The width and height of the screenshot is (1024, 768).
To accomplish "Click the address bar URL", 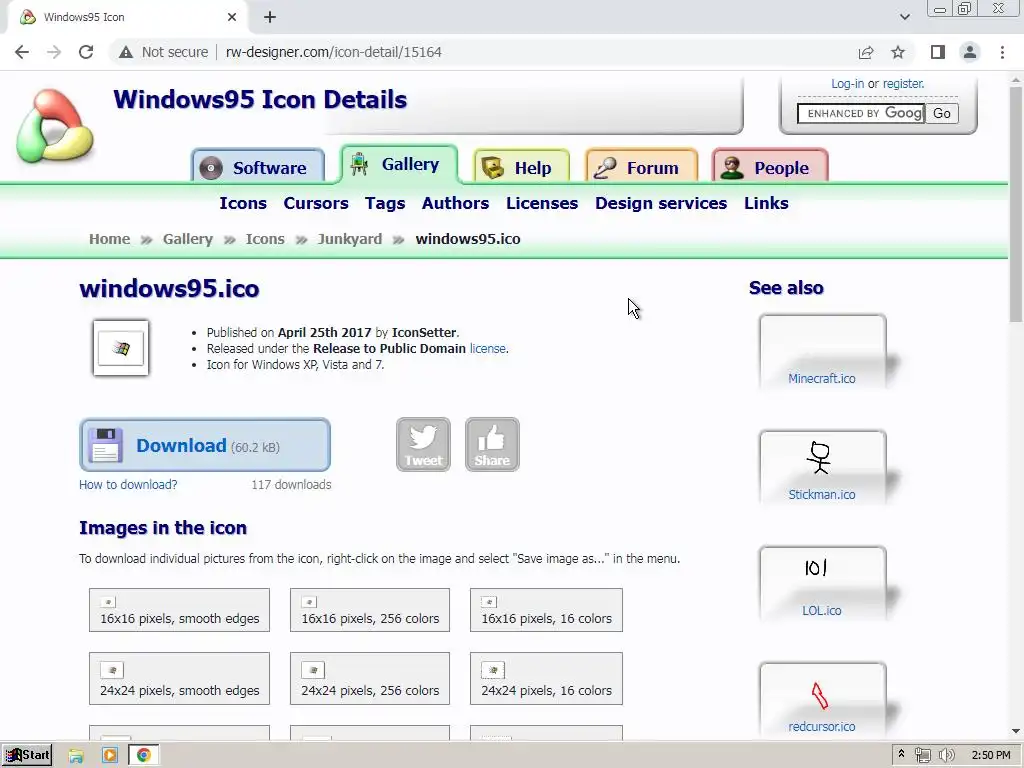I will pyautogui.click(x=334, y=52).
